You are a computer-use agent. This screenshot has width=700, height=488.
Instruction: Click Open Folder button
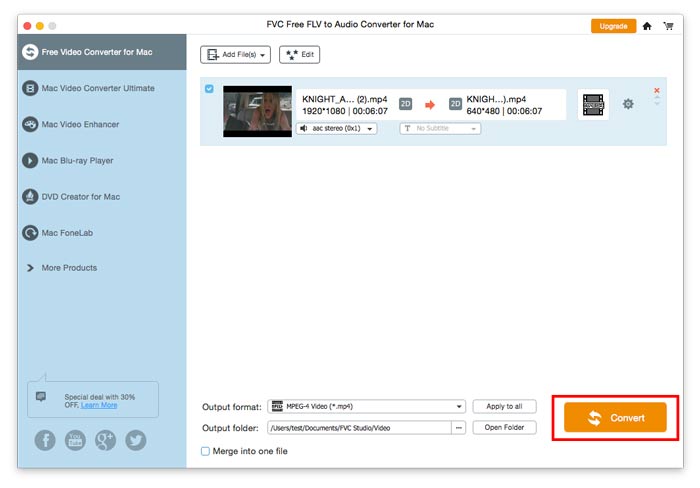[504, 427]
